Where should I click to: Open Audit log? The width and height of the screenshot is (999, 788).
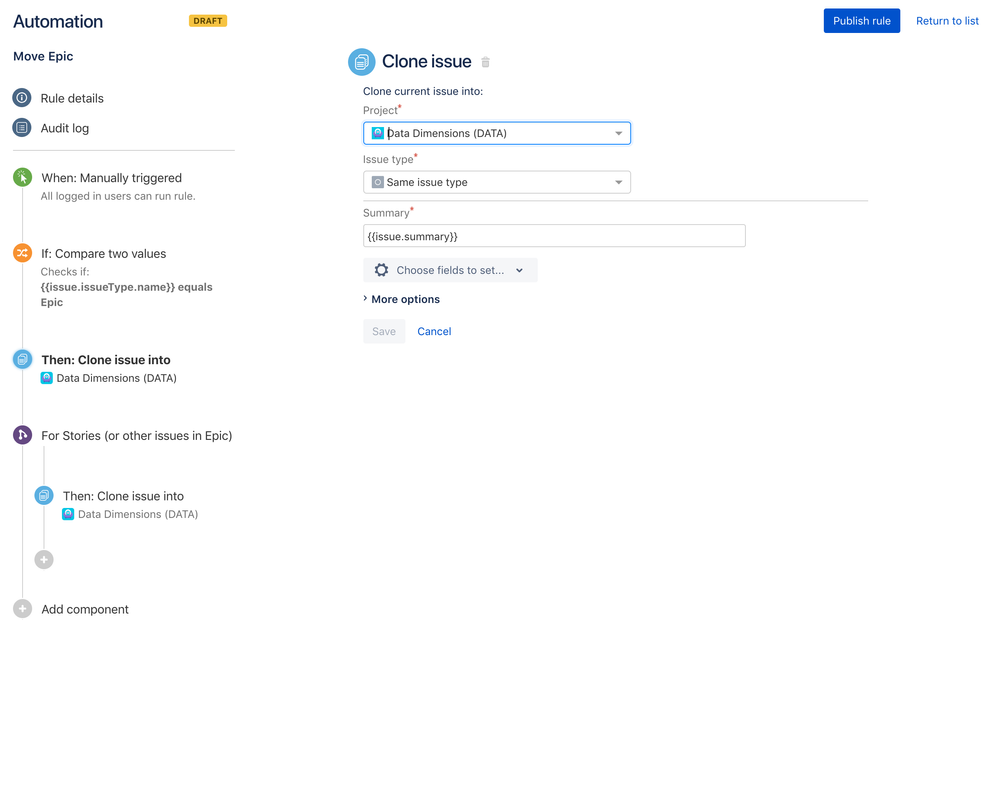[65, 128]
